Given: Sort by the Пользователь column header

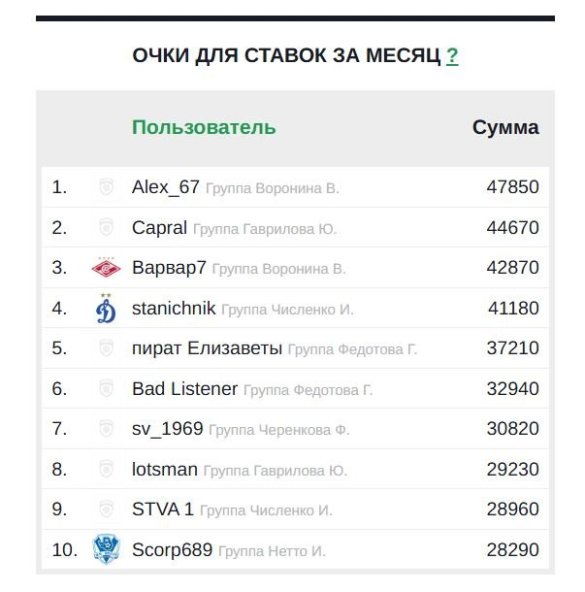Looking at the screenshot, I should 204,127.
